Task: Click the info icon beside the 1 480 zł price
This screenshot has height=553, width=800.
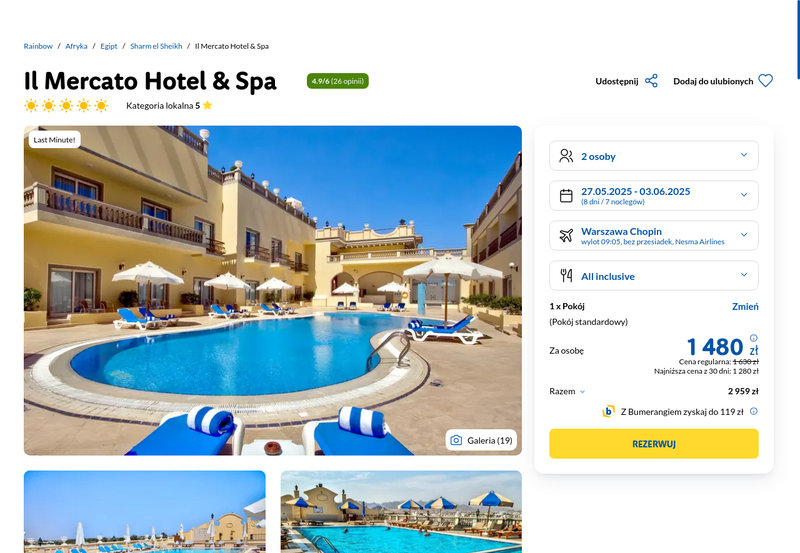Action: 754,338
